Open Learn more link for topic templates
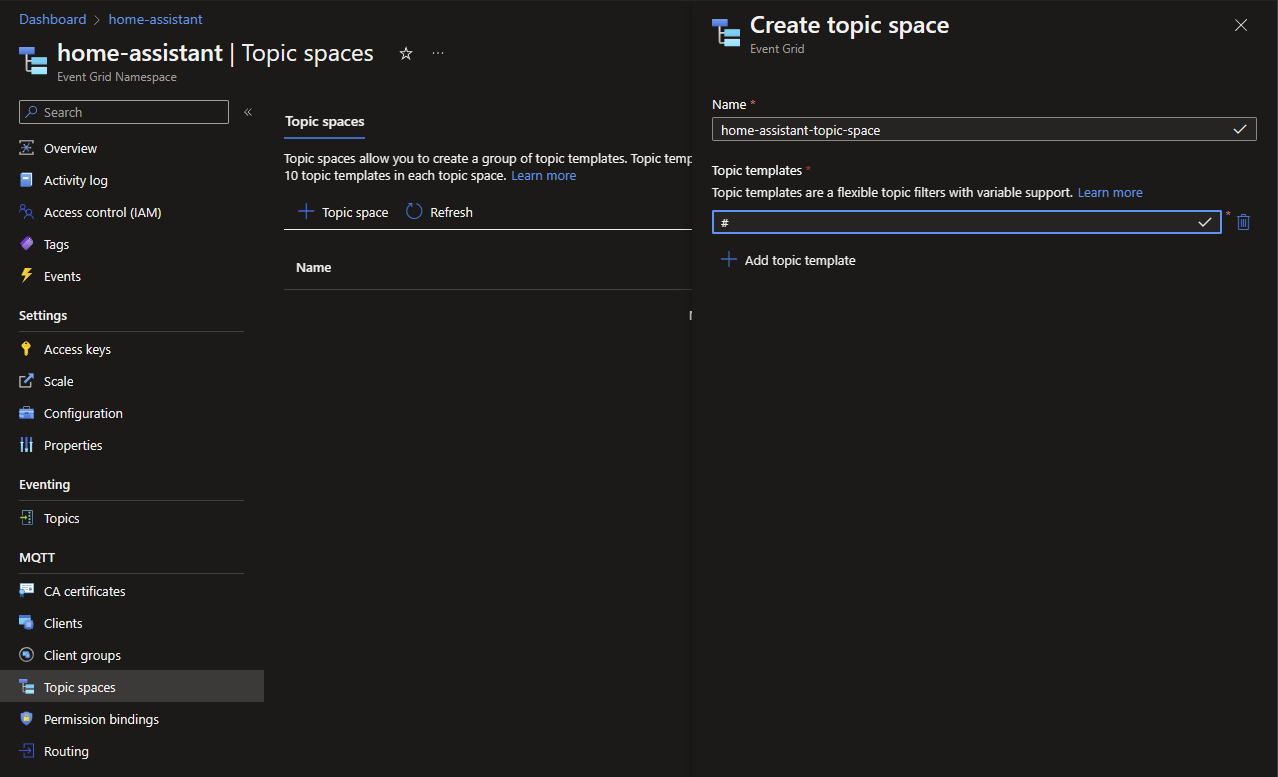 (x=1110, y=192)
